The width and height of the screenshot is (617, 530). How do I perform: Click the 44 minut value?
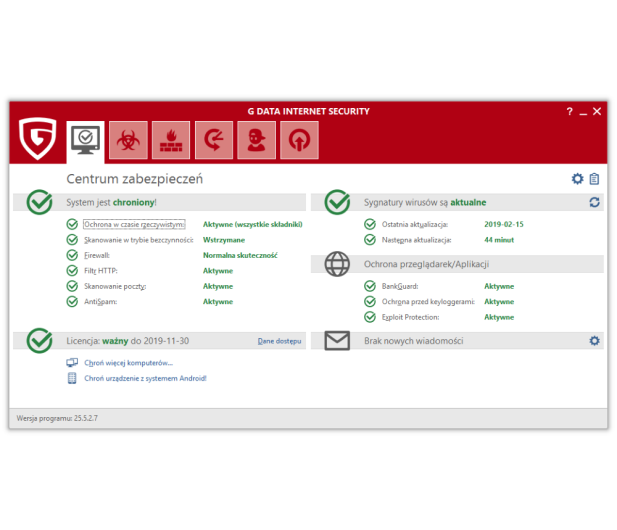(x=499, y=240)
